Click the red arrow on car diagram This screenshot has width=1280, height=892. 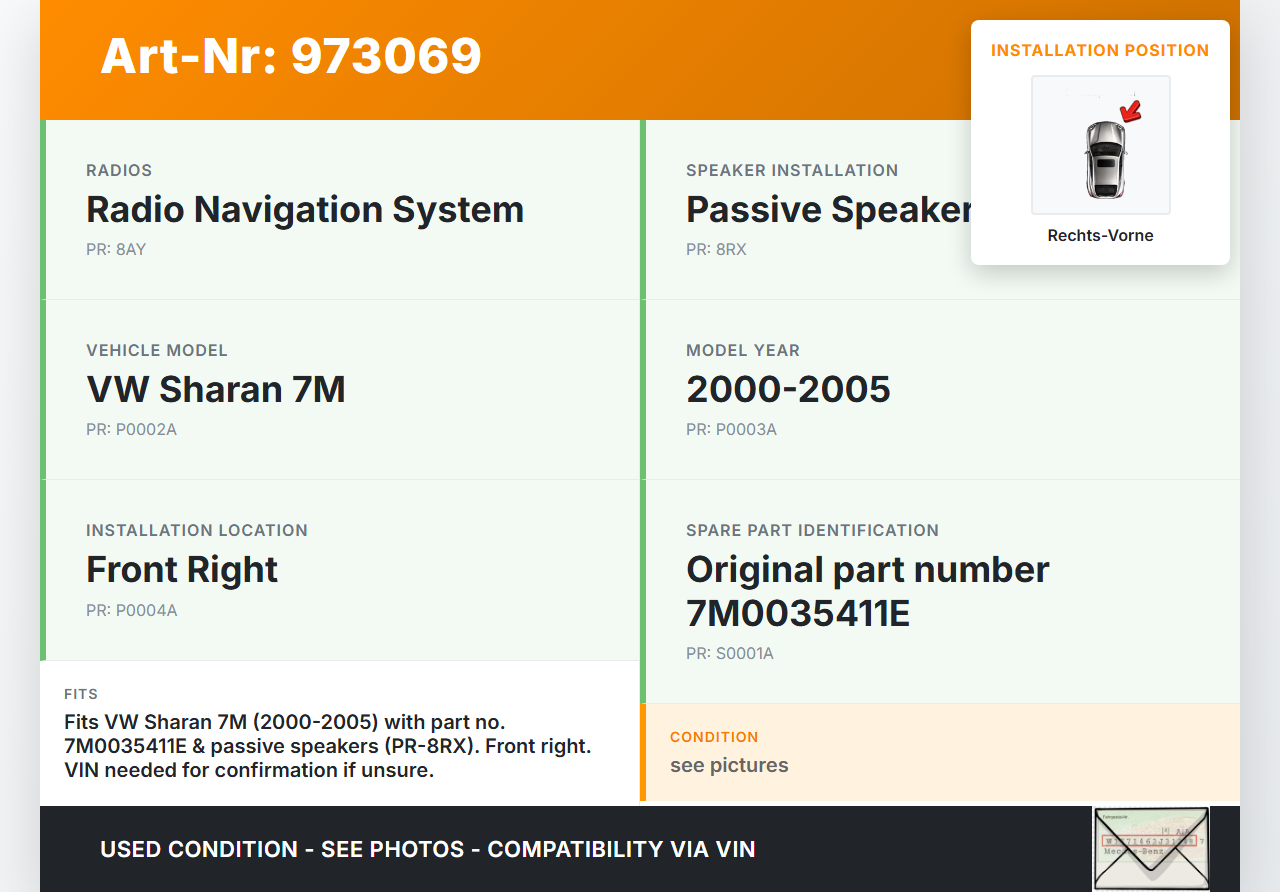pyautogui.click(x=1131, y=111)
